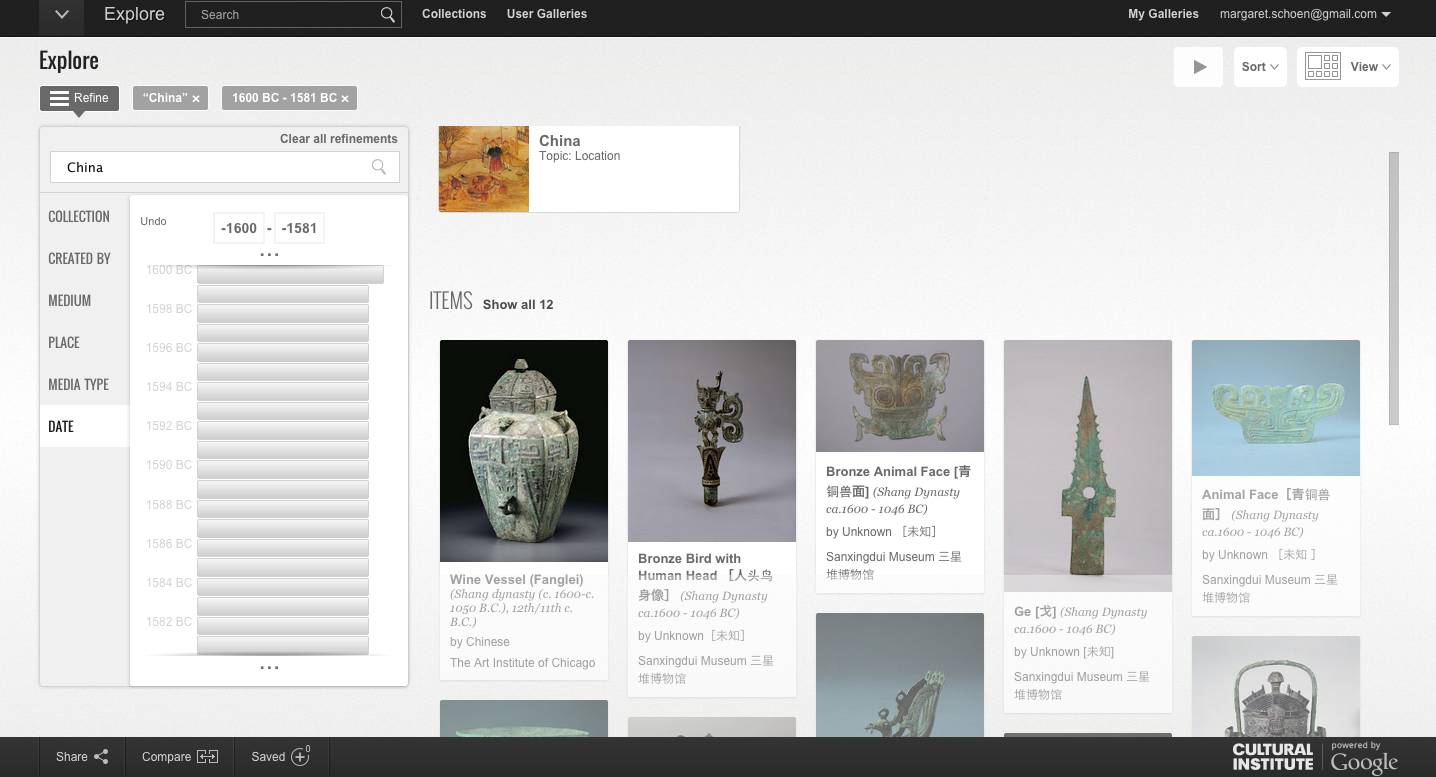Screen dimensions: 1436x777
Task: Click the Cultural Institute logo
Action: [x=1273, y=757]
